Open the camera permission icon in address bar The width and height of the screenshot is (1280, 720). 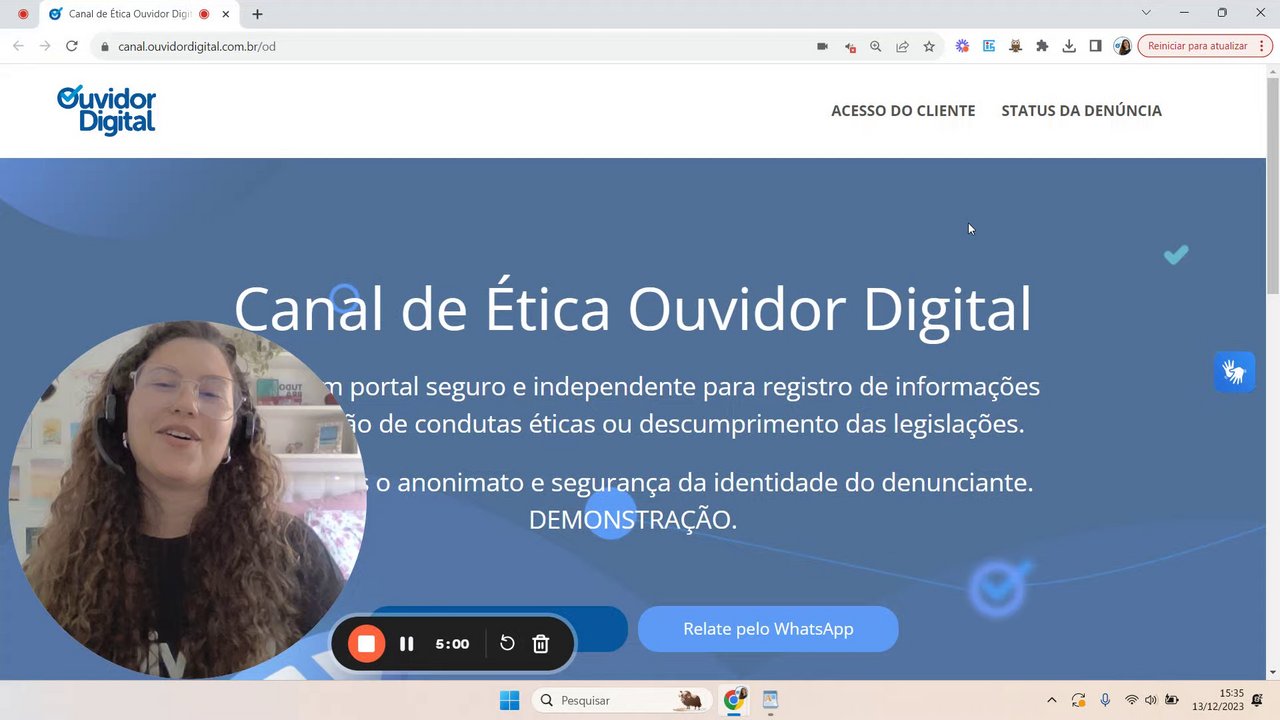[x=822, y=46]
